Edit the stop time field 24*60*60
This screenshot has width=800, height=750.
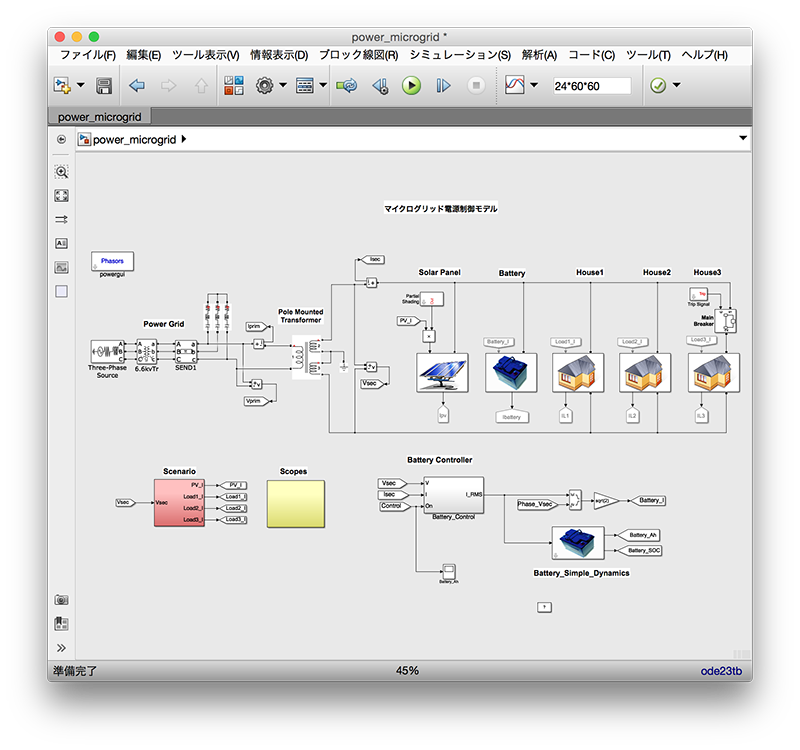click(x=592, y=86)
